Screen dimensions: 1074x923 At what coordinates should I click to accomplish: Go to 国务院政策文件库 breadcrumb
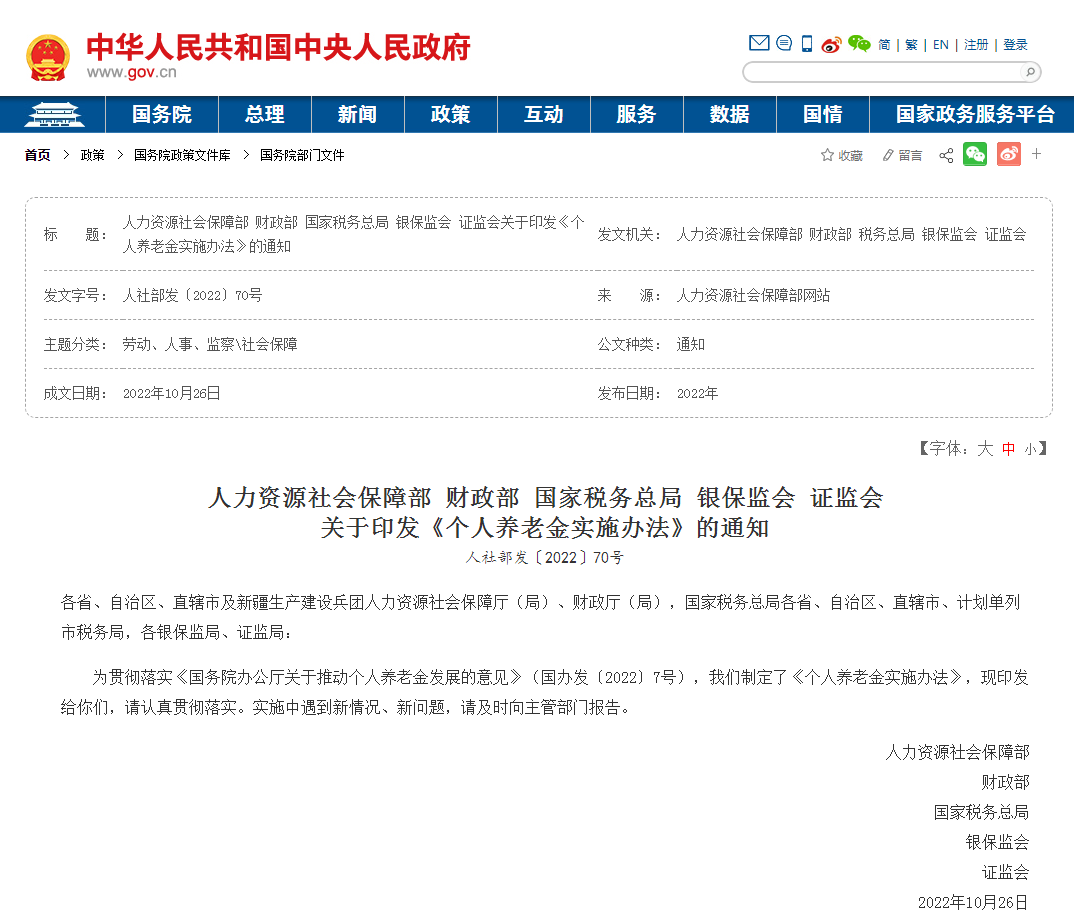coord(182,155)
